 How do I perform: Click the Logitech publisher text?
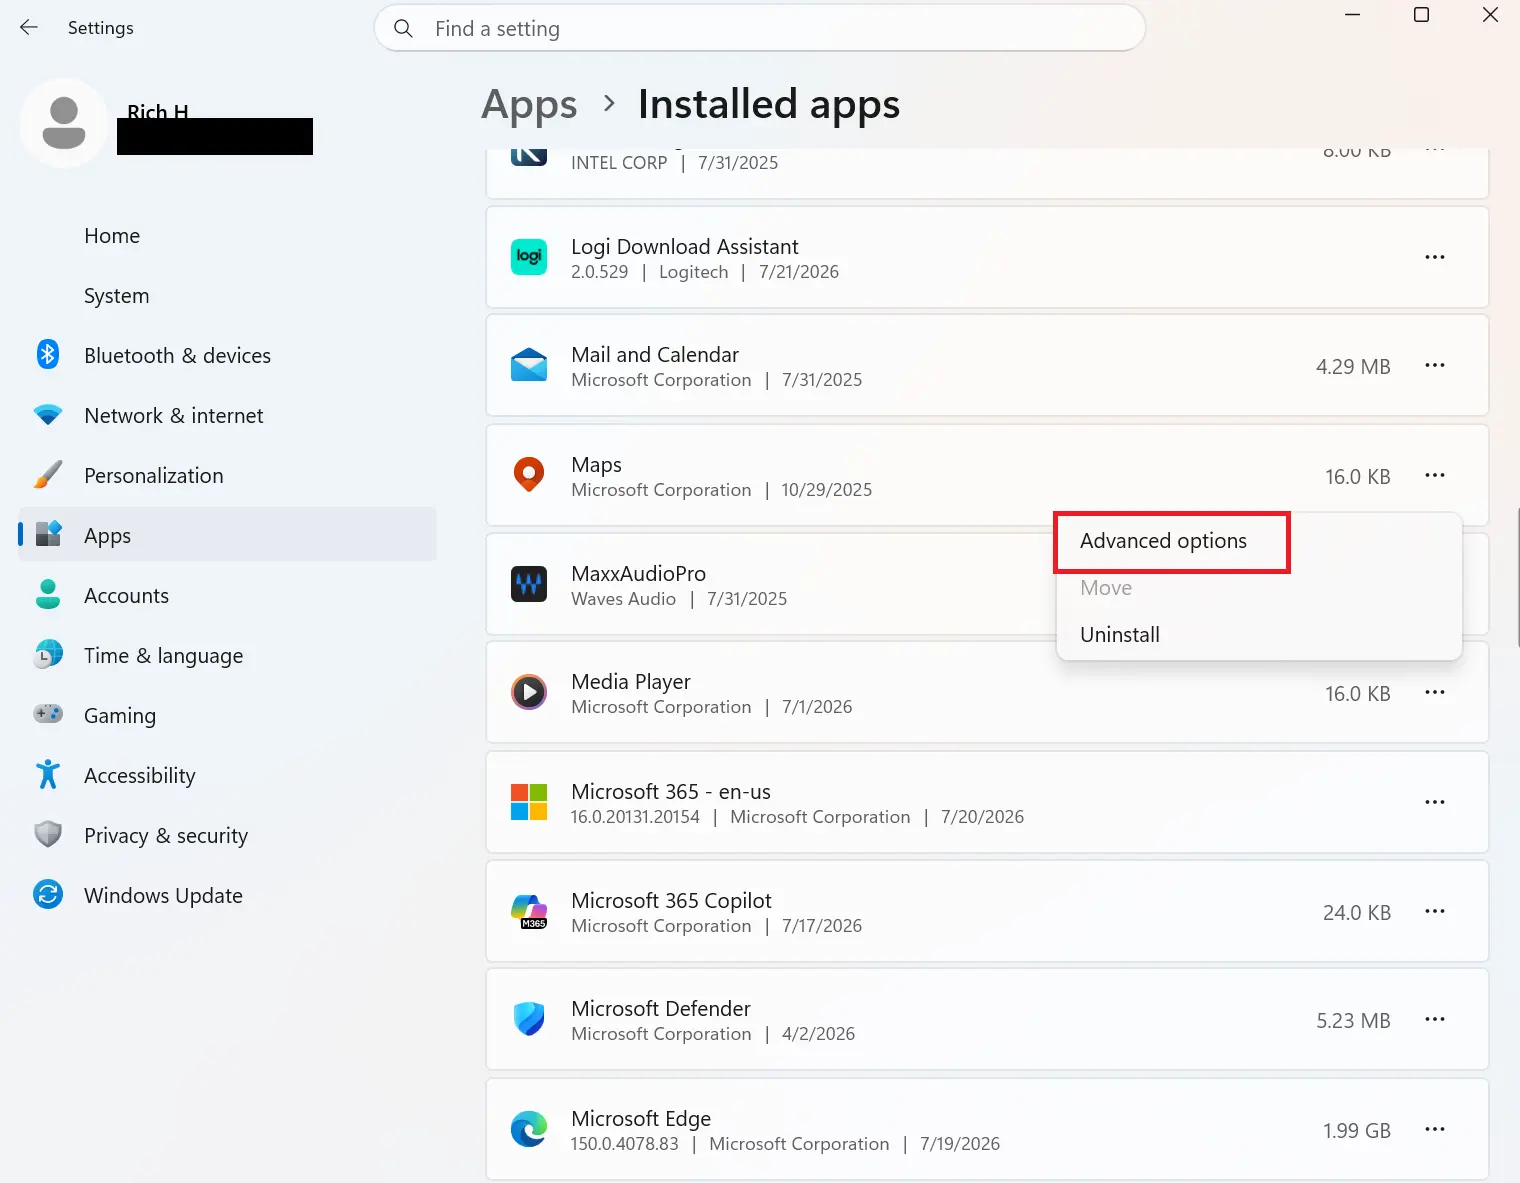coord(694,272)
